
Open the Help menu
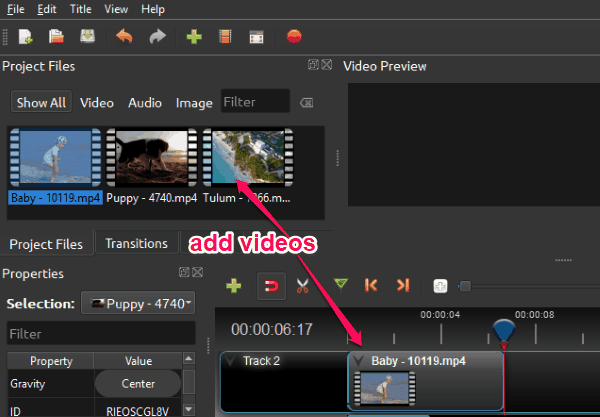point(153,9)
